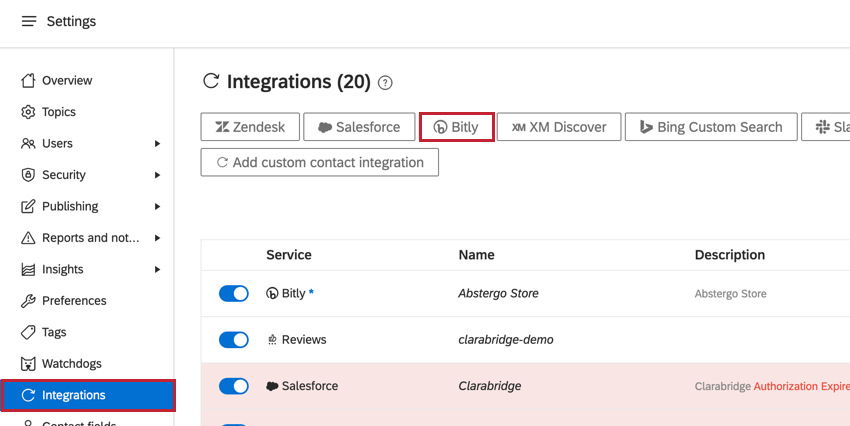
Task: Click the Description column header
Action: 730,255
